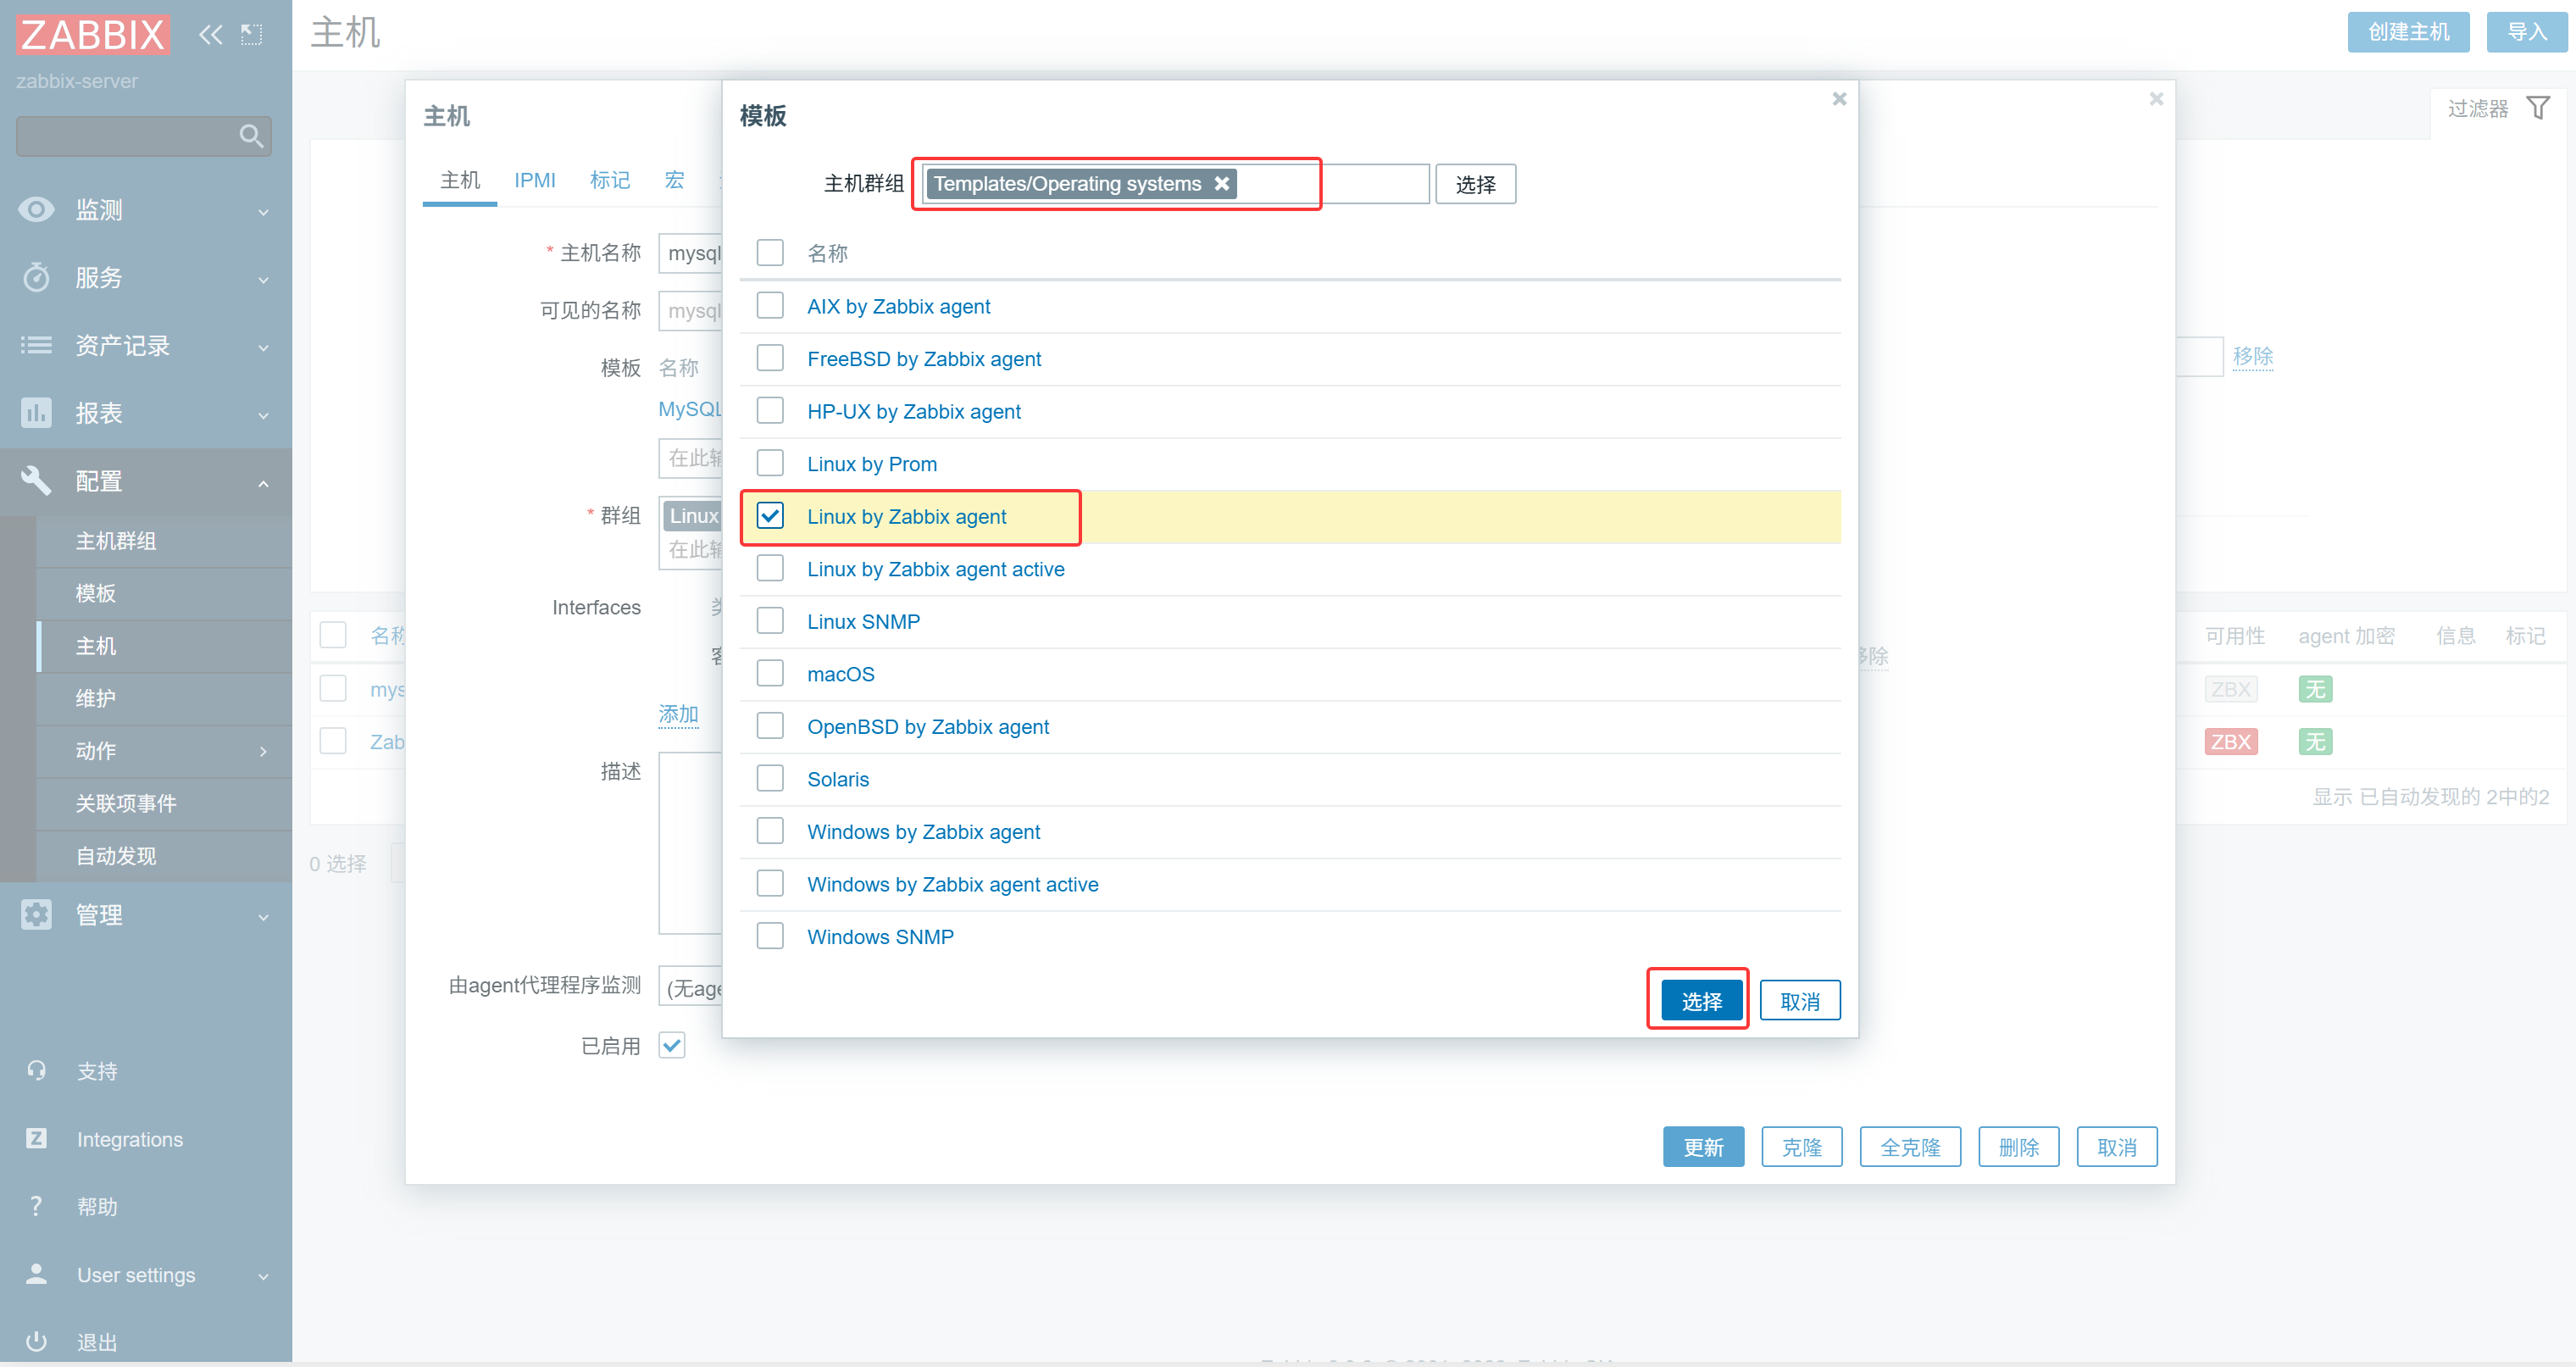Image resolution: width=2576 pixels, height=1367 pixels.
Task: Click the User settings person icon
Action: pos(37,1273)
